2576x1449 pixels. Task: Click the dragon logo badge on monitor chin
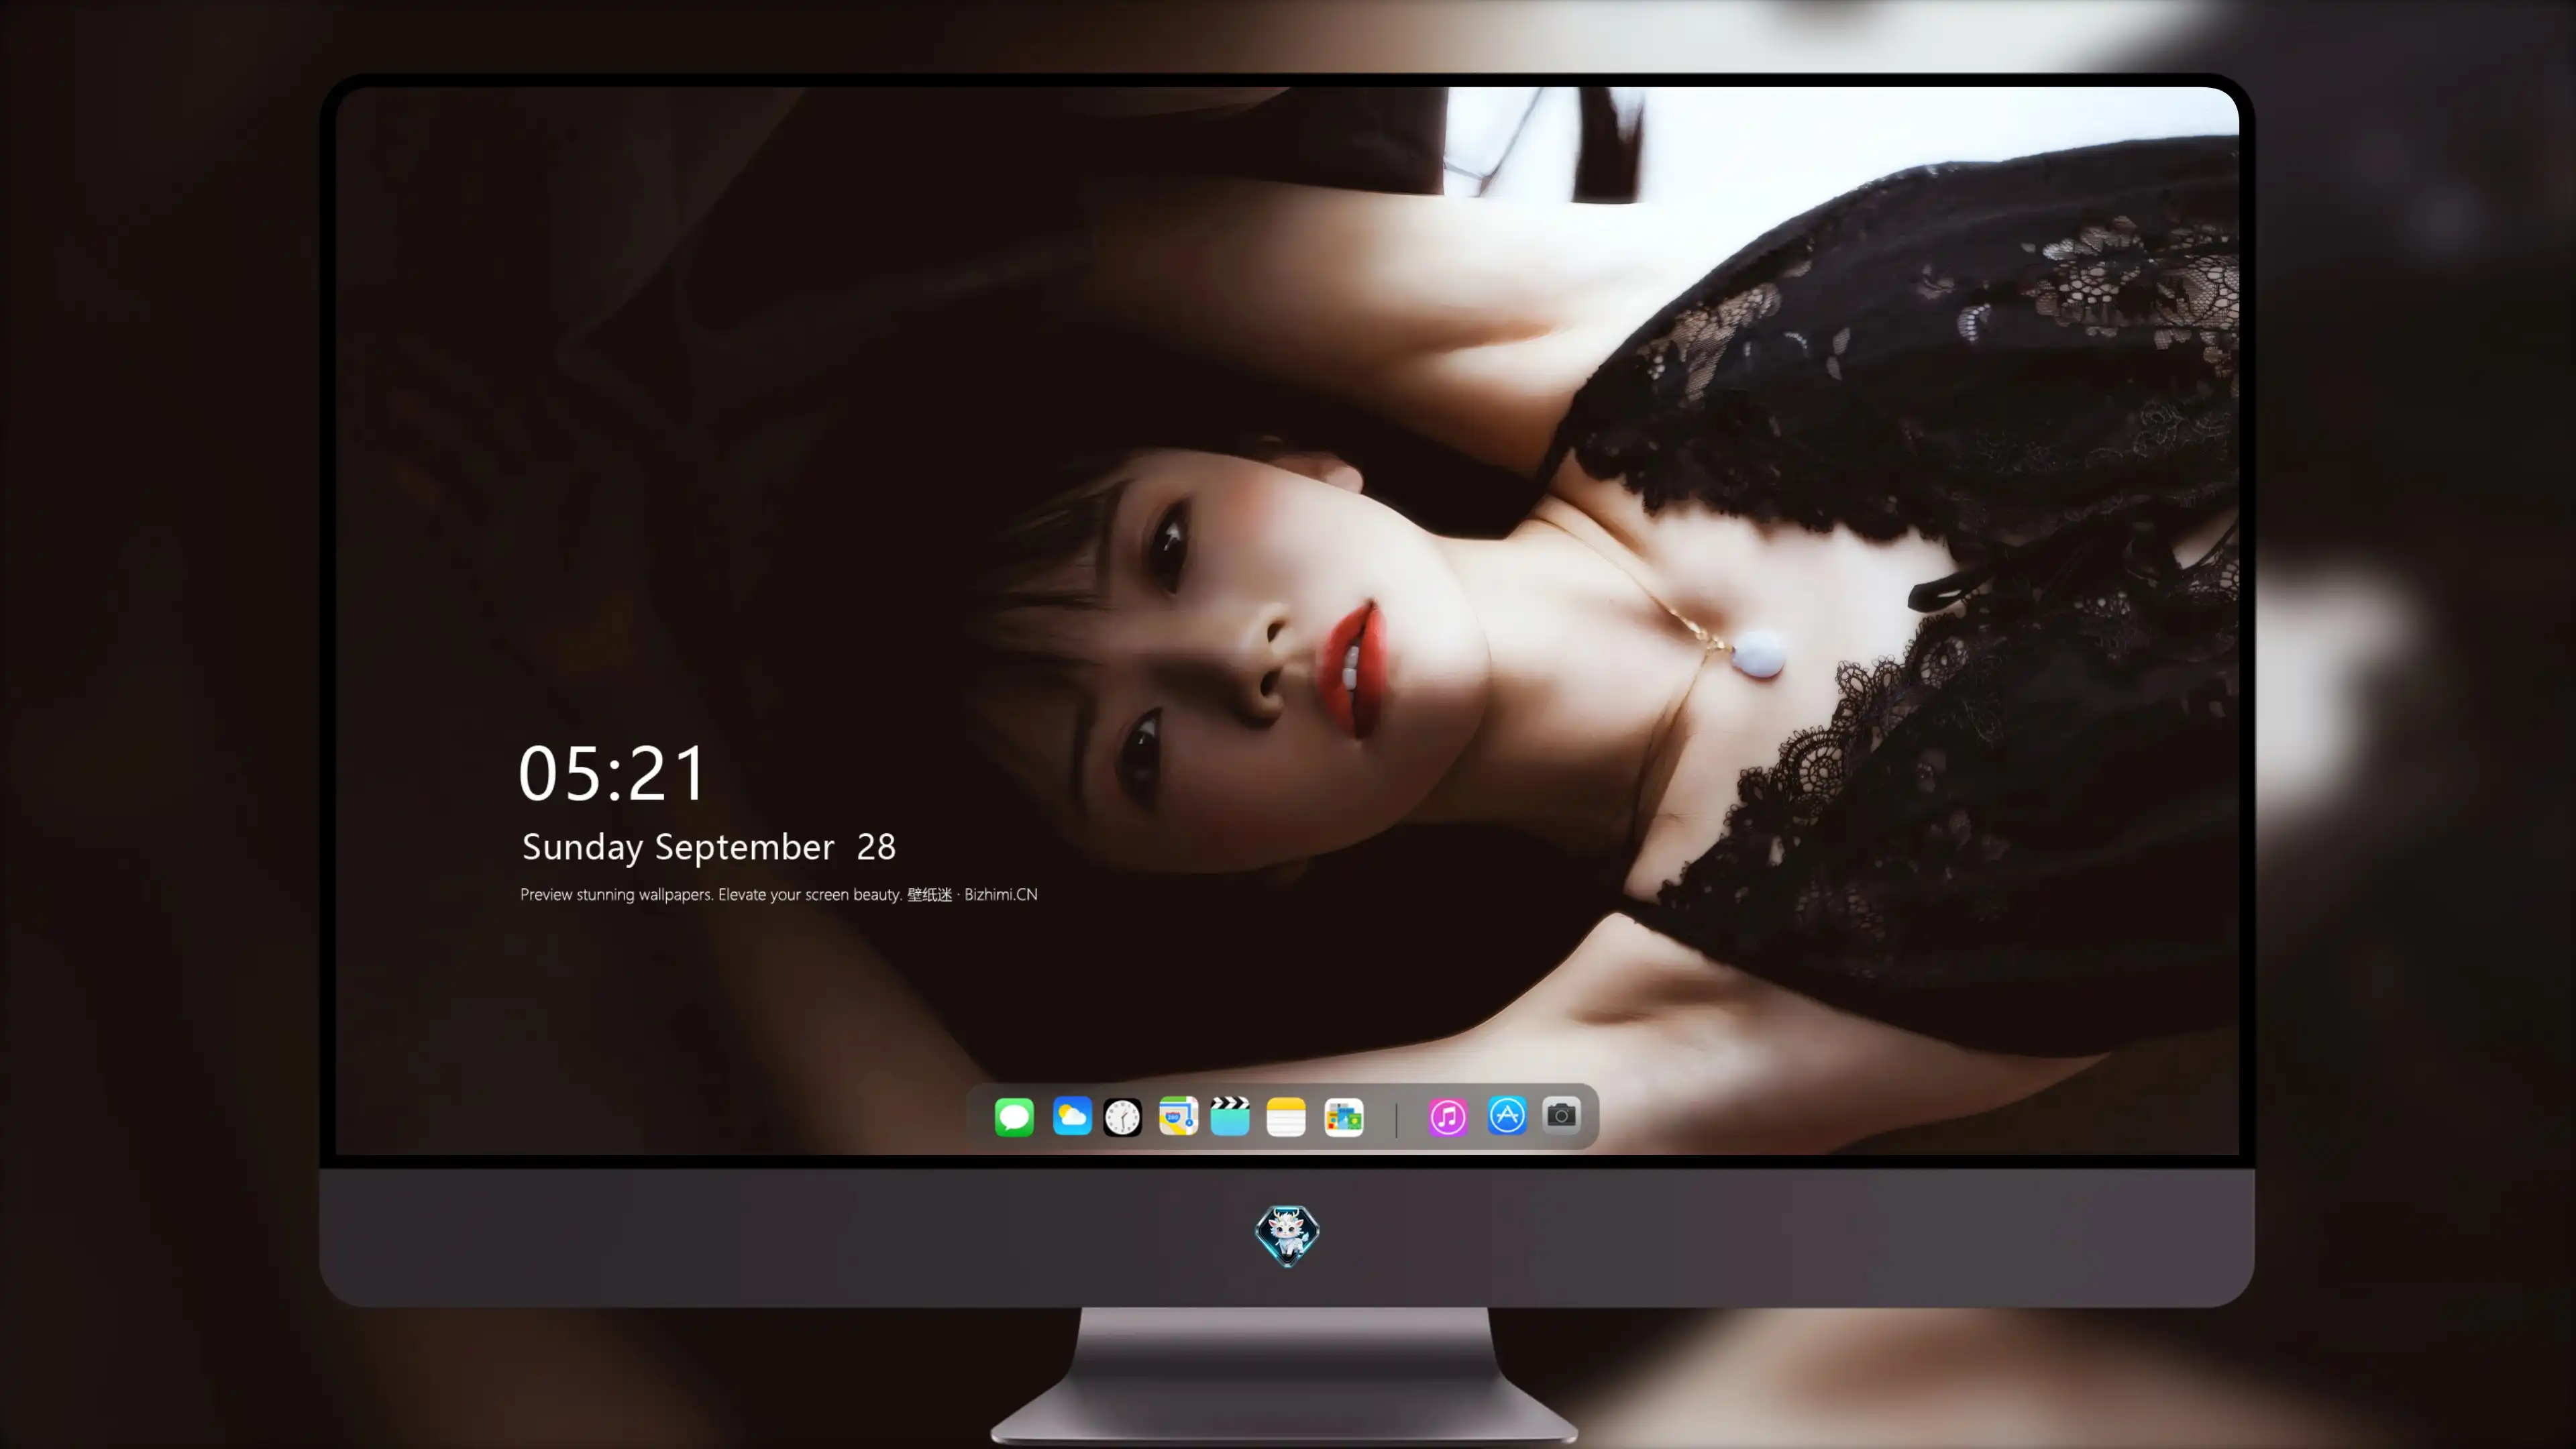tap(1287, 1236)
